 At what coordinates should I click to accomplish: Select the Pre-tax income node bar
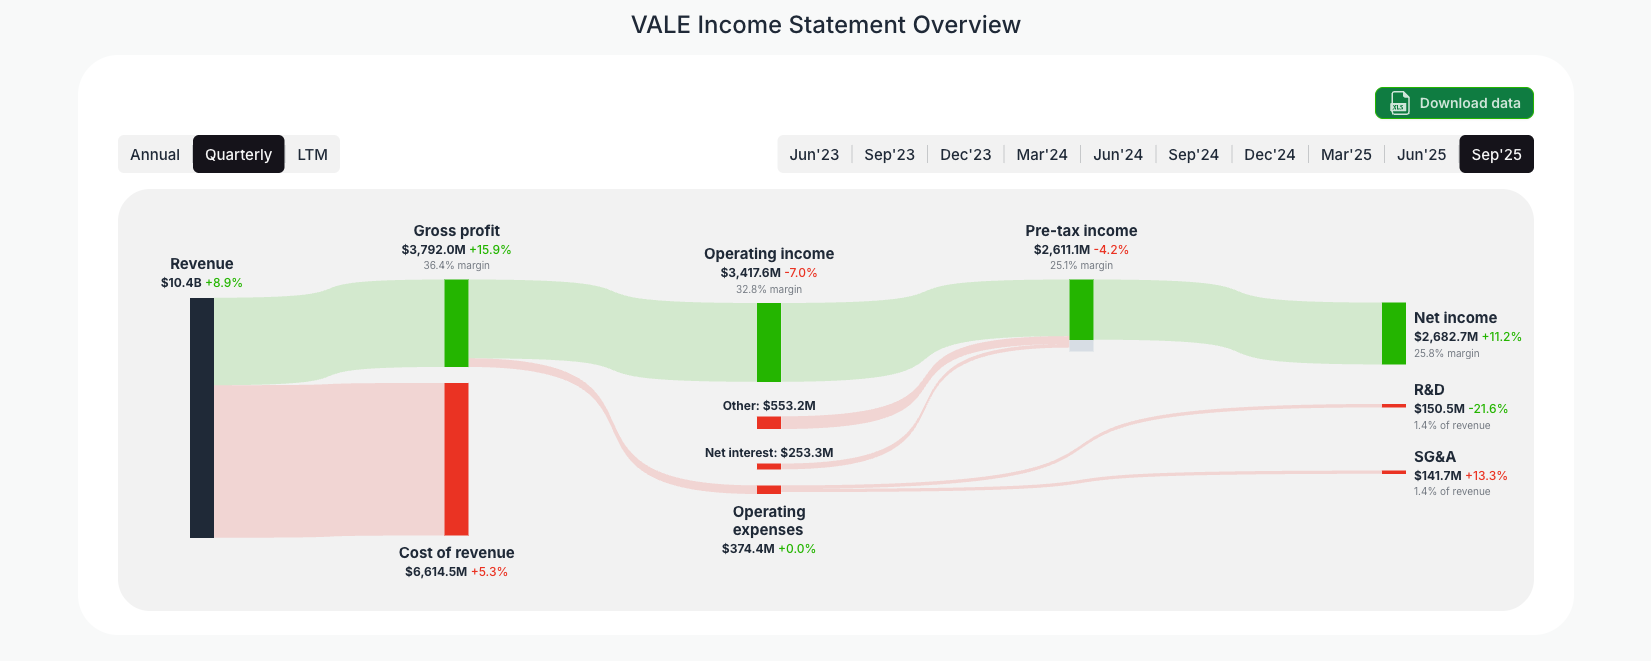(x=1081, y=313)
